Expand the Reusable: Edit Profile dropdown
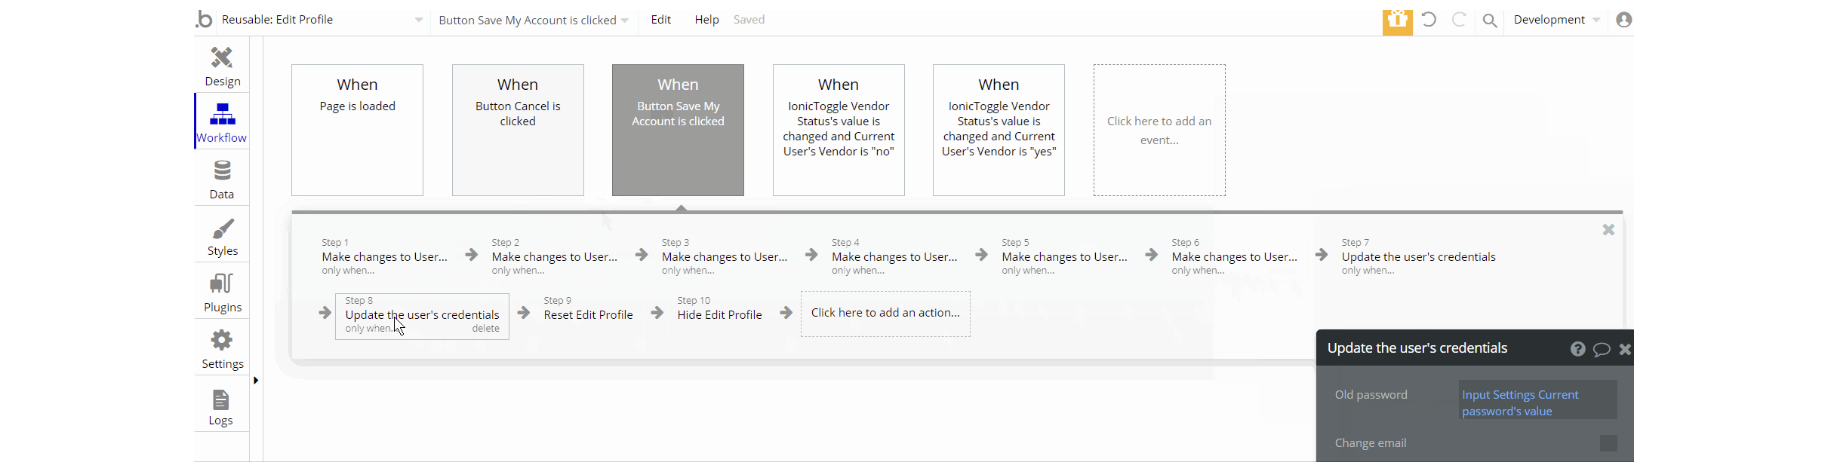 418,20
